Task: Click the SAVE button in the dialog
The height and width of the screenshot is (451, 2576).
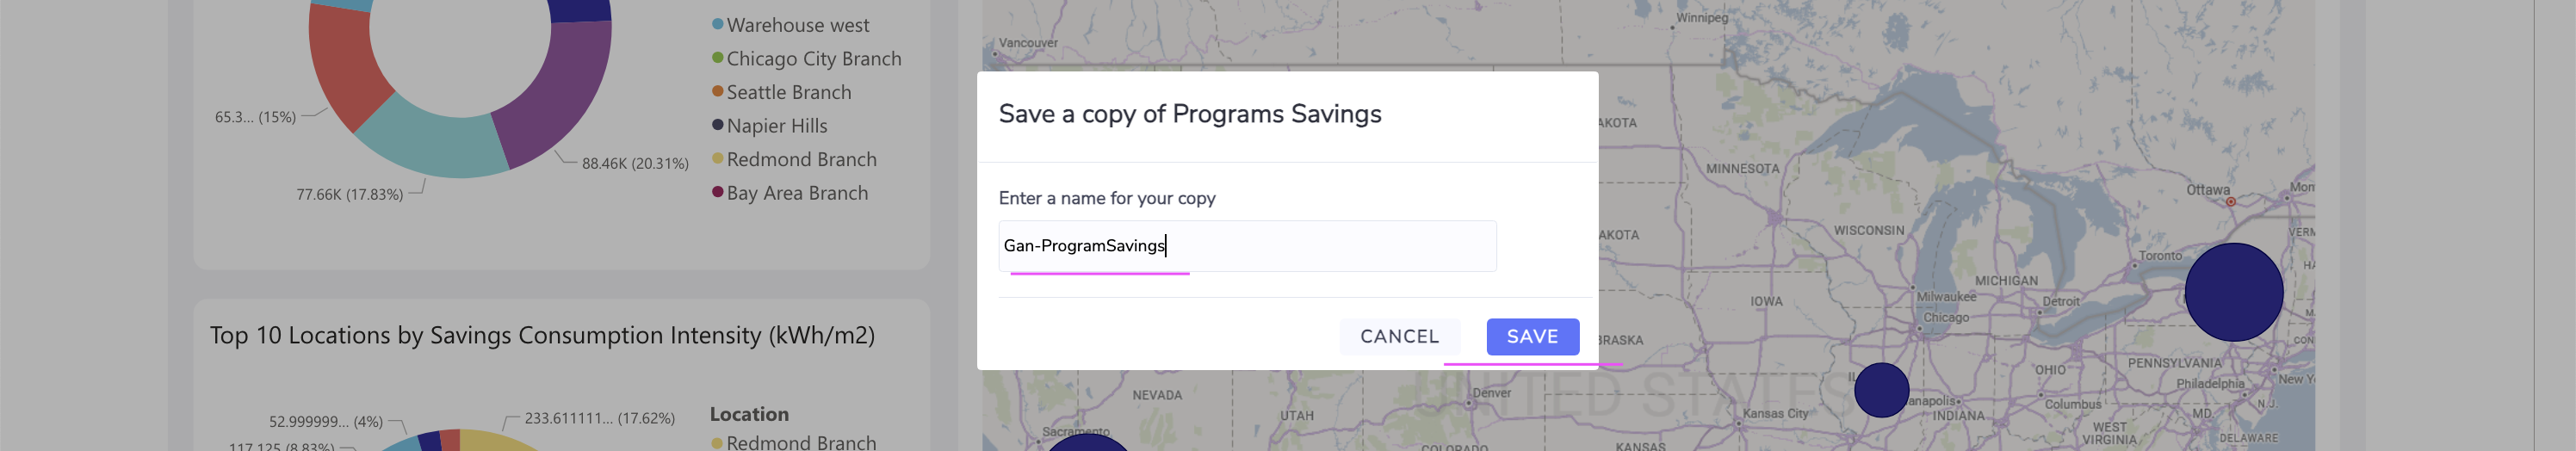Action: [1532, 337]
